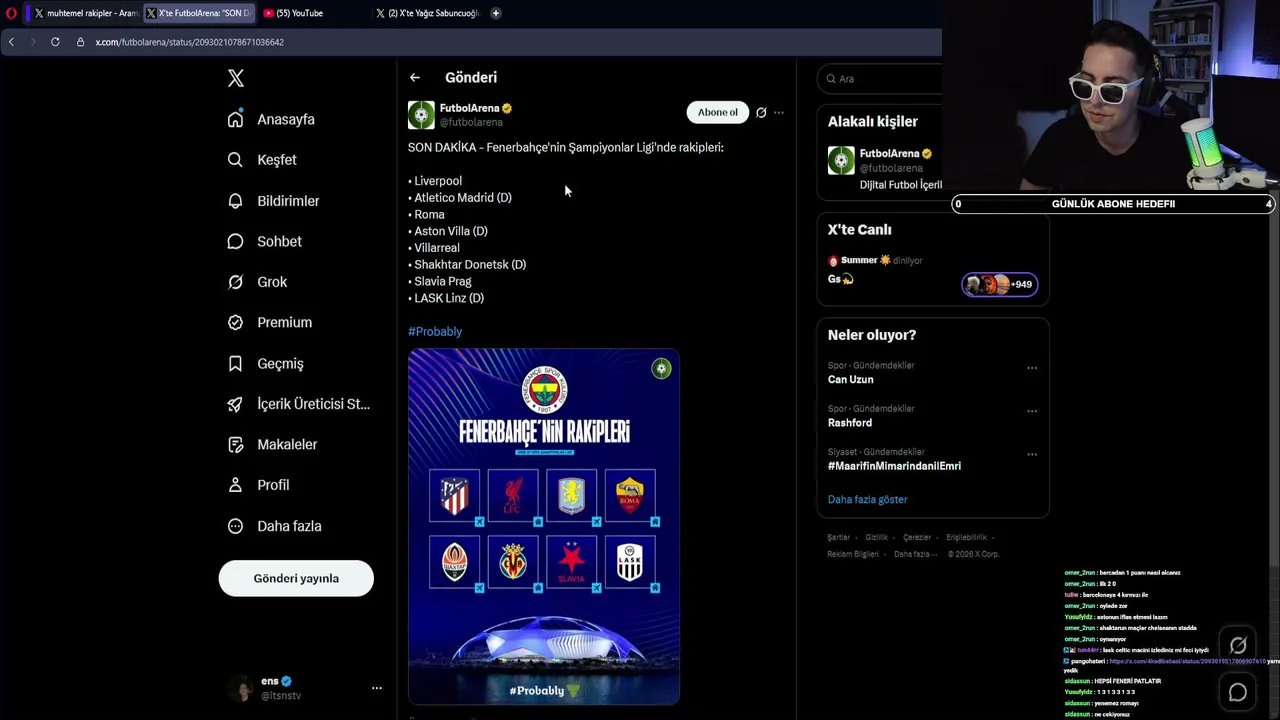The width and height of the screenshot is (1280, 720).
Task: Open Makaleler via the document icon
Action: tap(235, 444)
